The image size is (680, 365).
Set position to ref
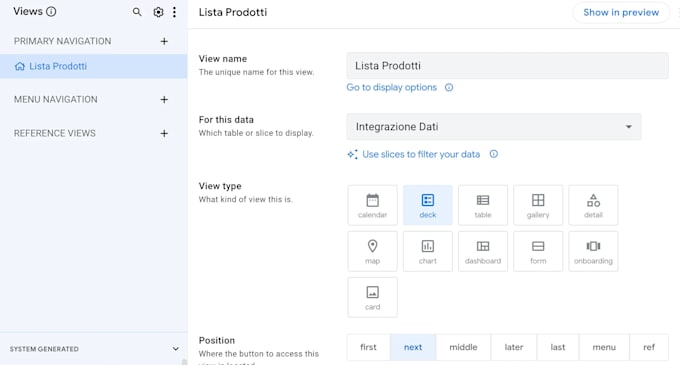649,347
